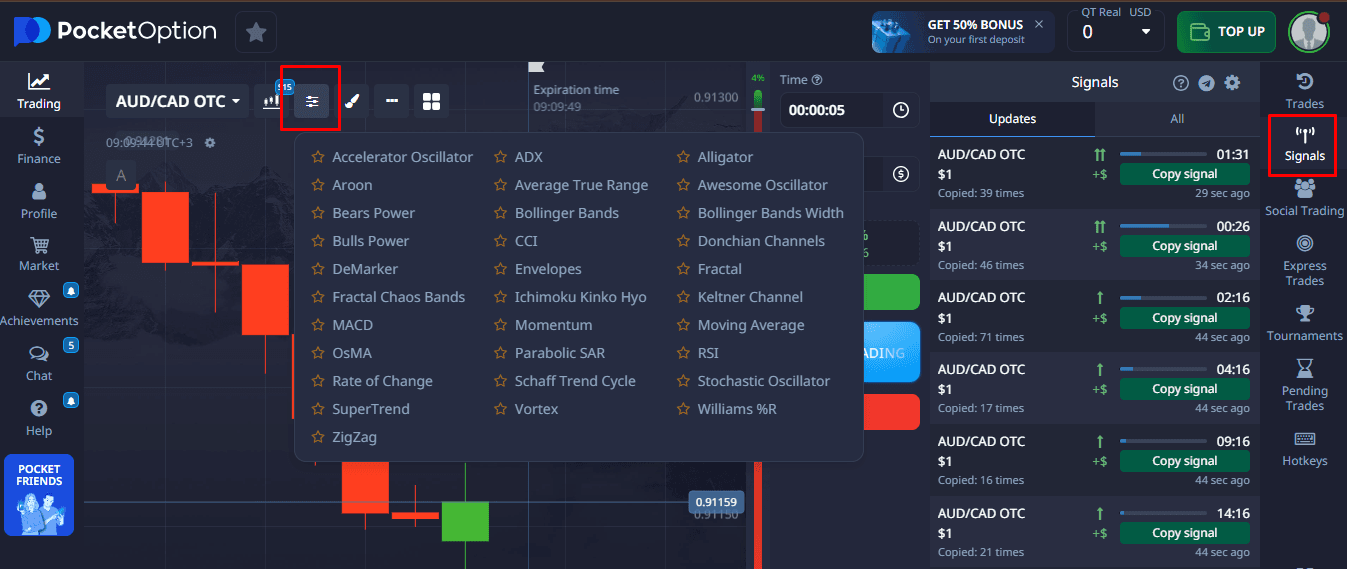
Task: Favorite the ZigZag indicator star
Action: (318, 437)
